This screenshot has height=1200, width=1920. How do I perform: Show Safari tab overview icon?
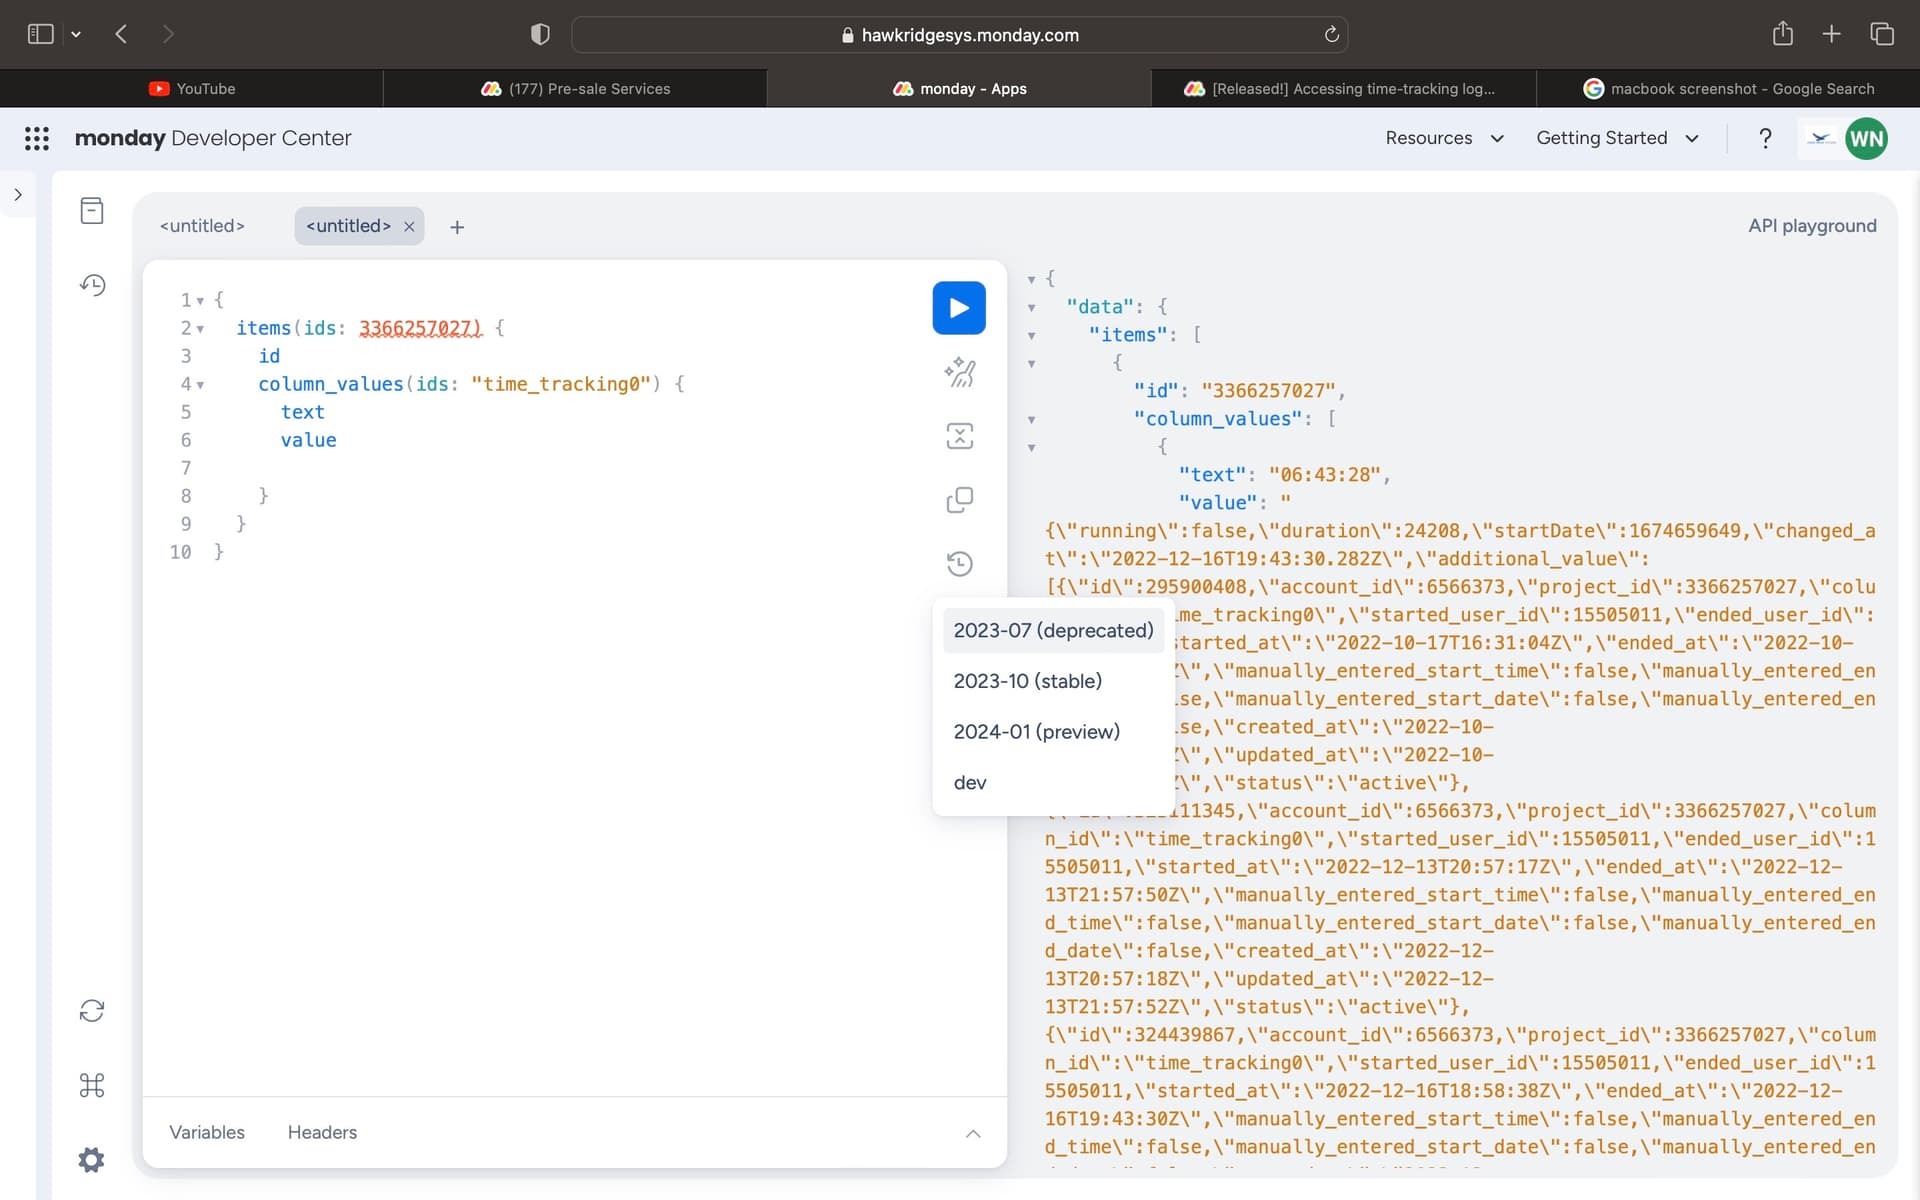[x=1881, y=34]
